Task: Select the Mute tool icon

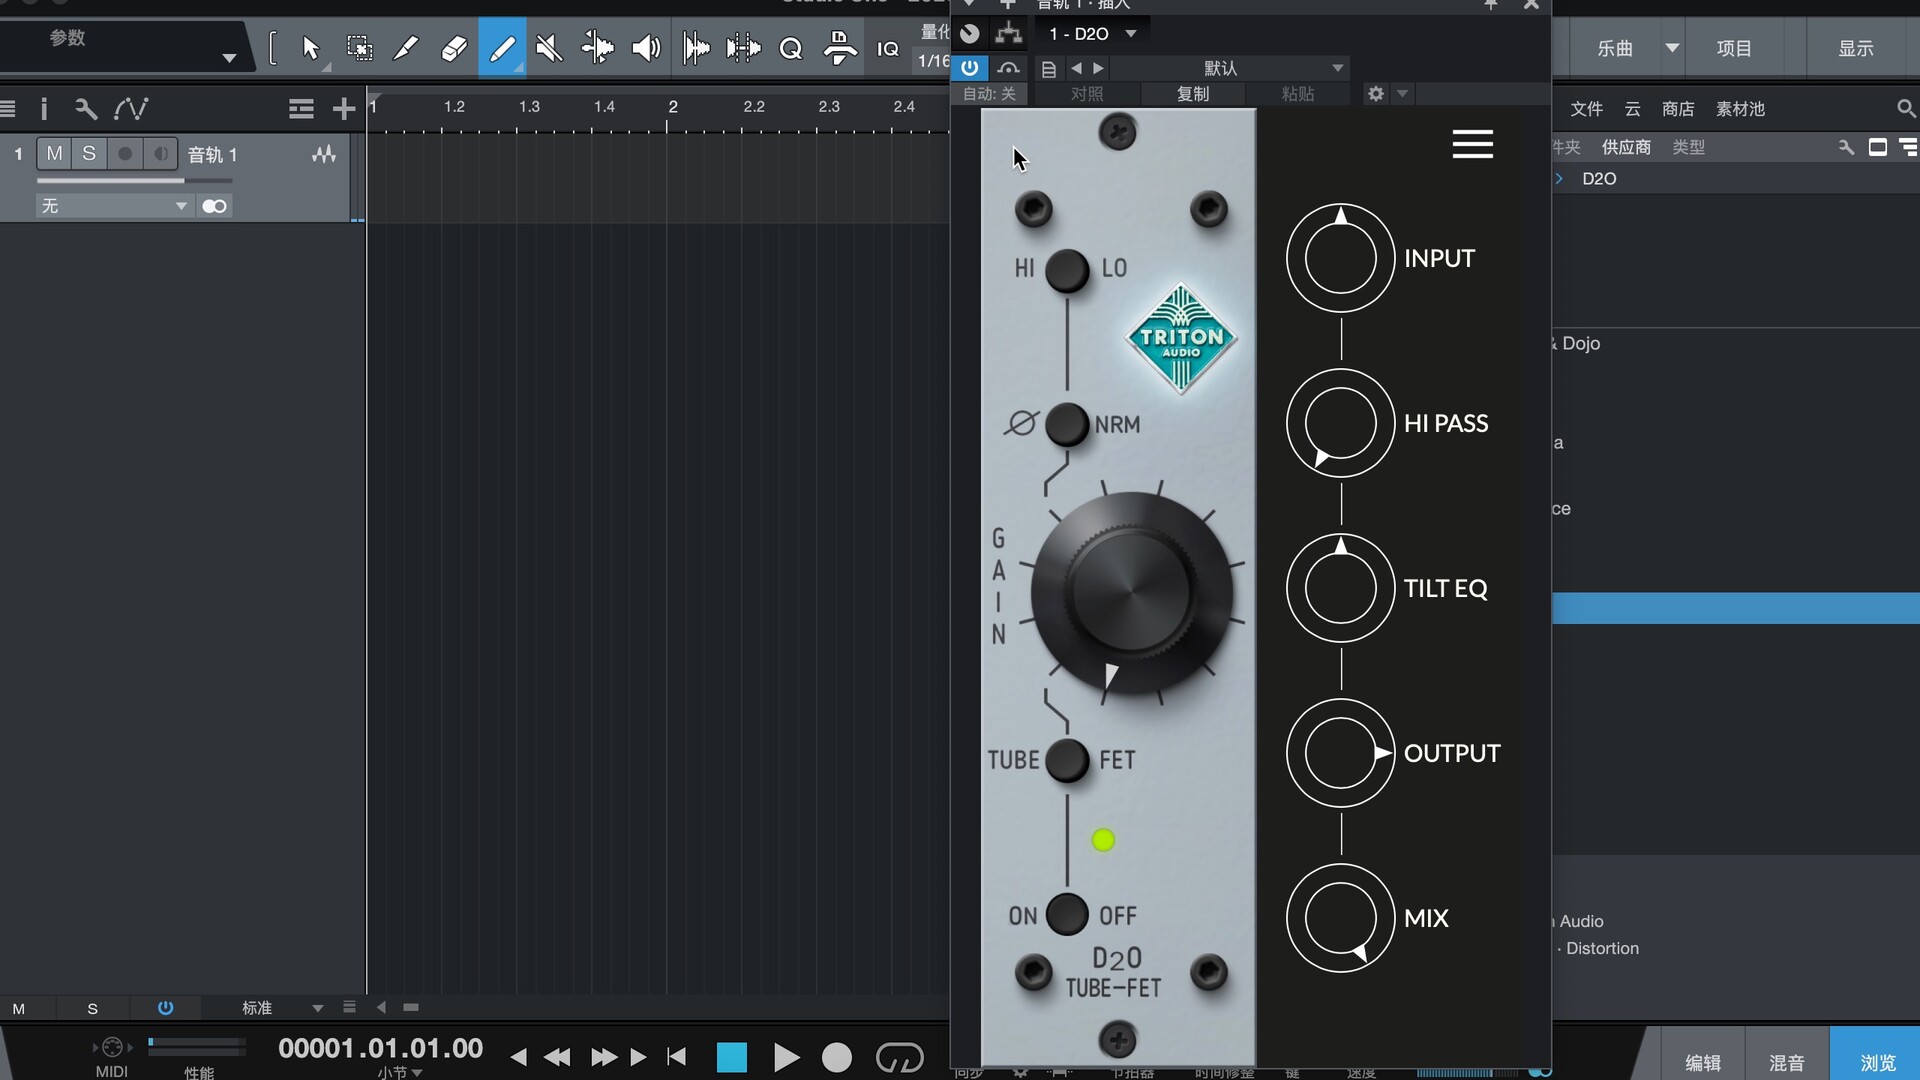Action: (548, 48)
